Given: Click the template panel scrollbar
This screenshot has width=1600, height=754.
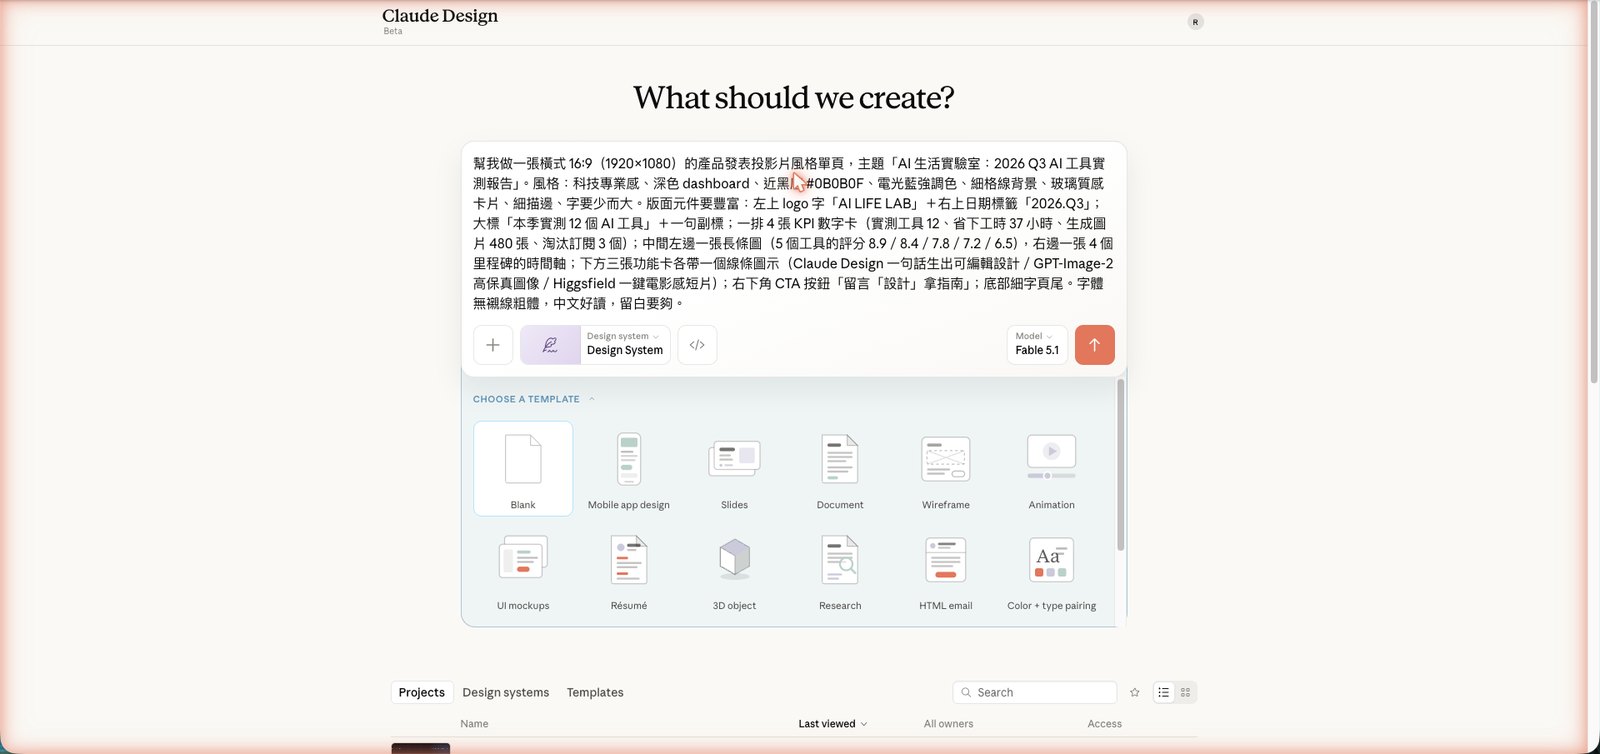Looking at the screenshot, I should coord(1121,464).
